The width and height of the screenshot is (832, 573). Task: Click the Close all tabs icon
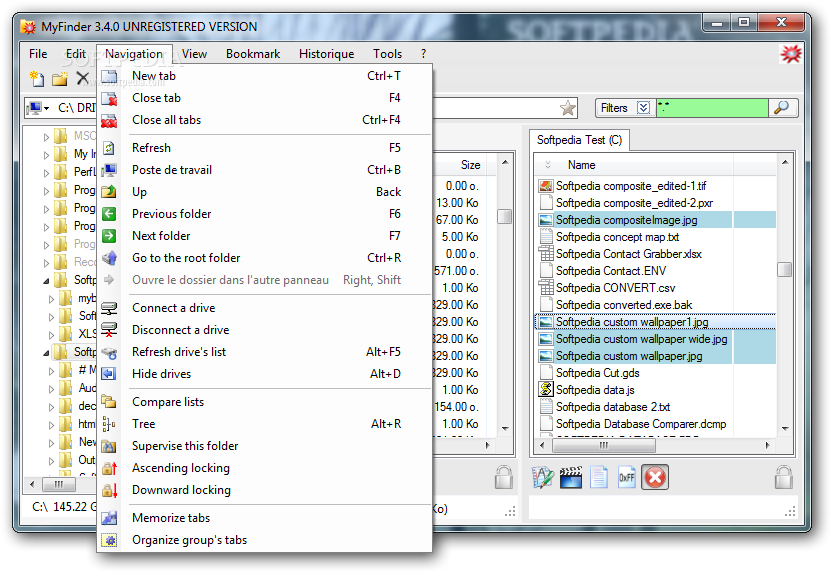[109, 120]
